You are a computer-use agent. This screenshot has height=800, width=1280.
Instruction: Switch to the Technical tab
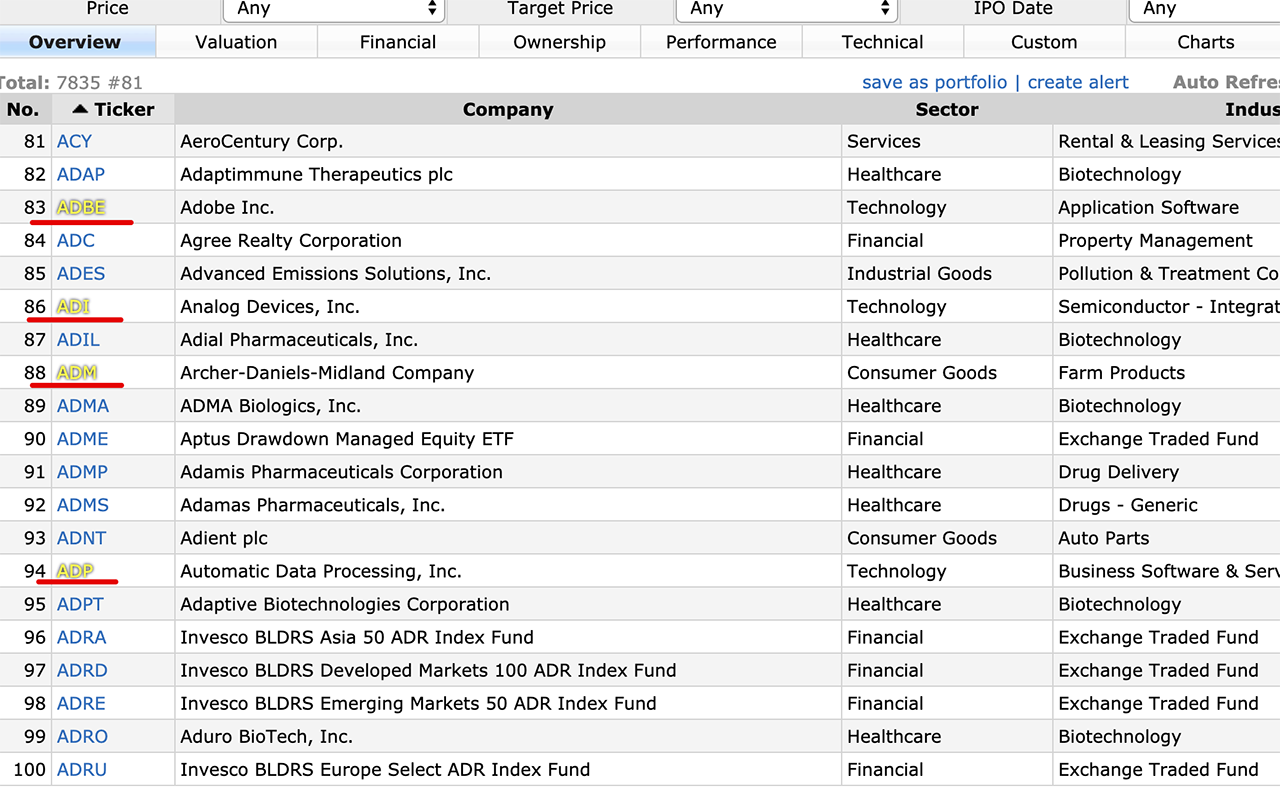pos(882,42)
